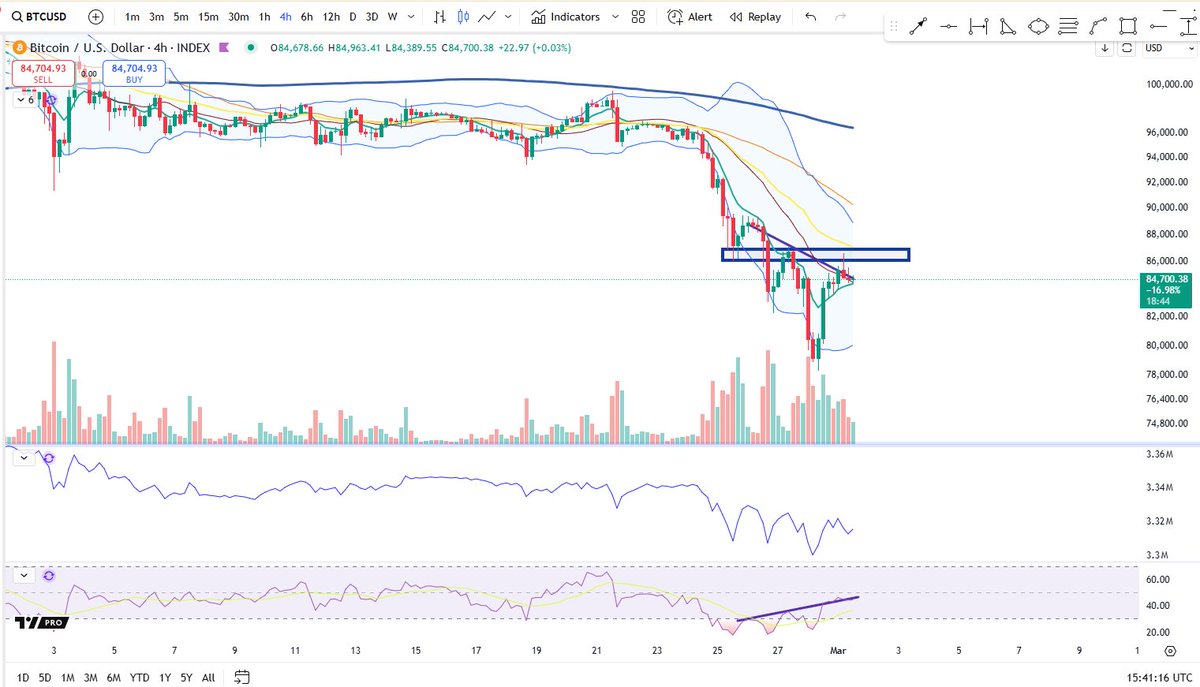Open the Go to Date calendar
This screenshot has width=1200, height=687.
[240, 678]
